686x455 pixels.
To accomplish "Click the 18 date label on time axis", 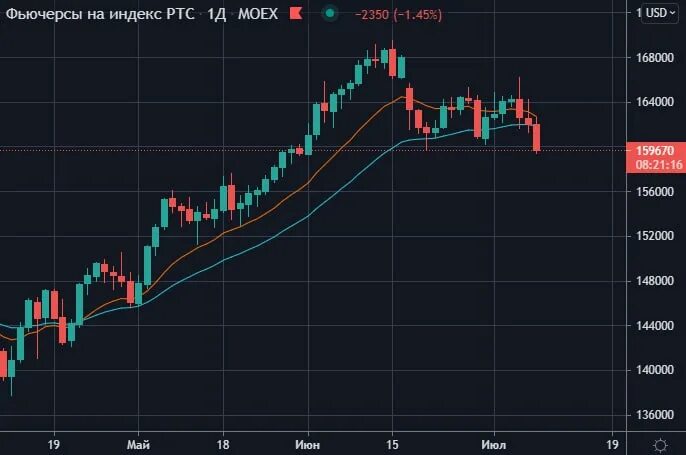I will coord(223,445).
